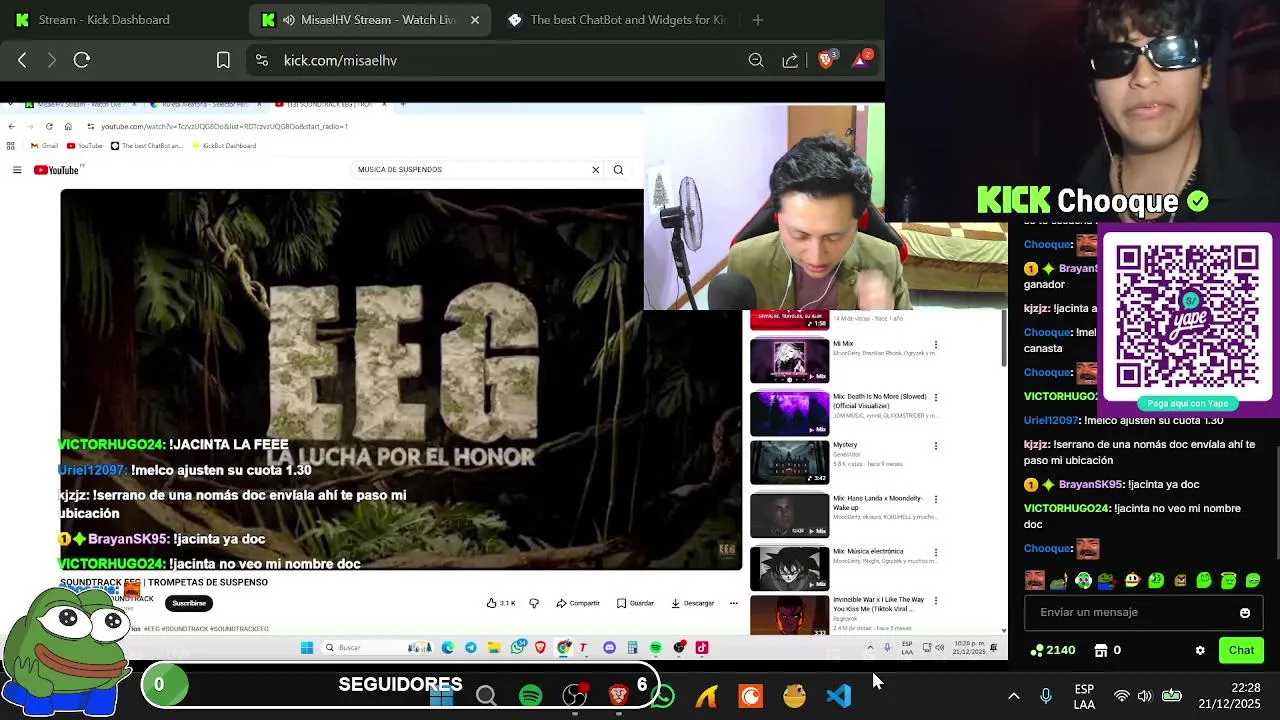This screenshot has height=720, width=1280.
Task: Click username BrayanSK95 in chat
Action: [1090, 484]
